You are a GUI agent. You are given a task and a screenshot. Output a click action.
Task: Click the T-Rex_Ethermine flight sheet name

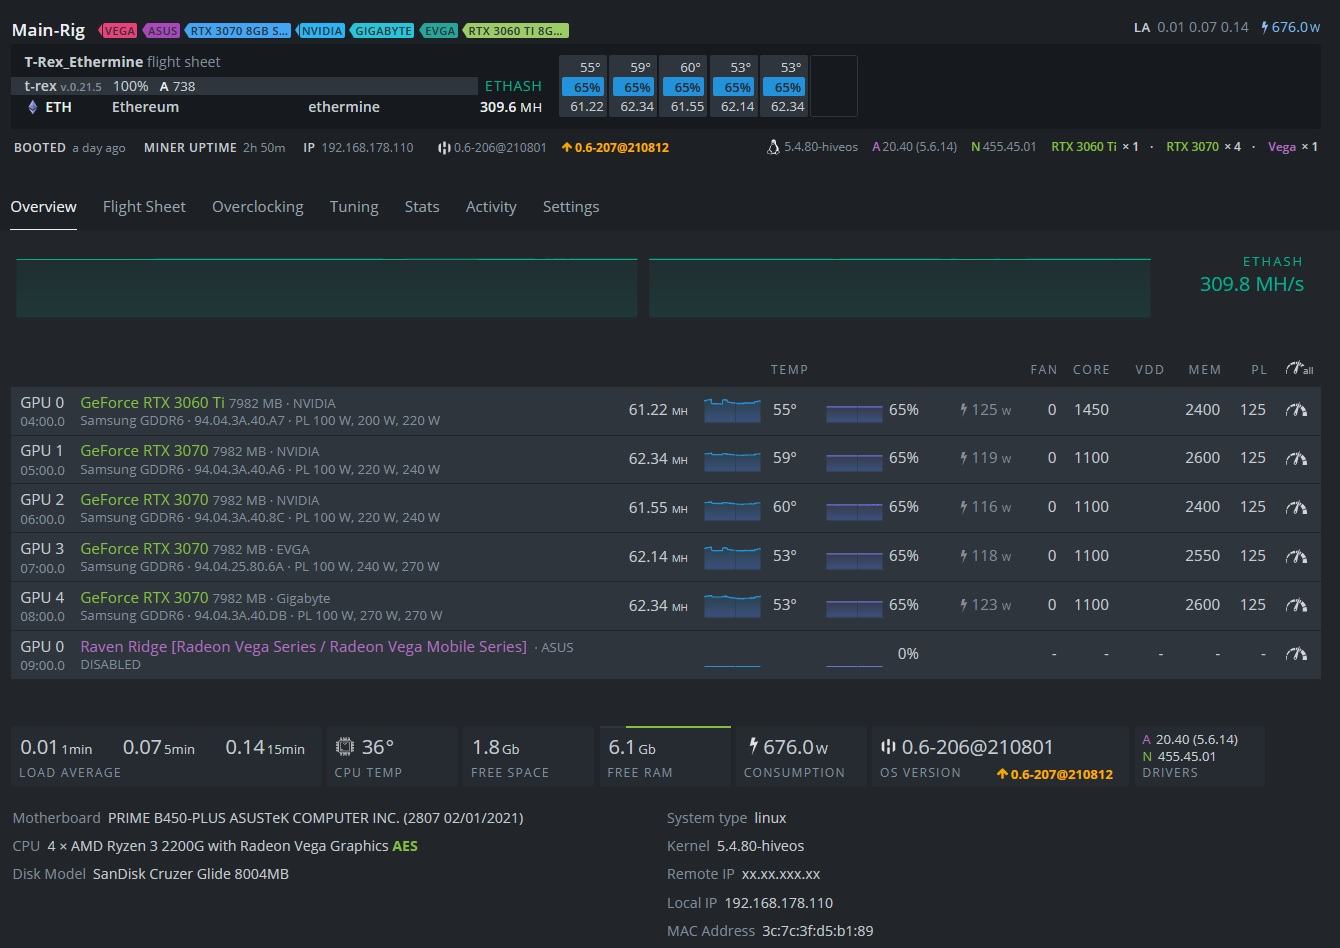(x=84, y=62)
